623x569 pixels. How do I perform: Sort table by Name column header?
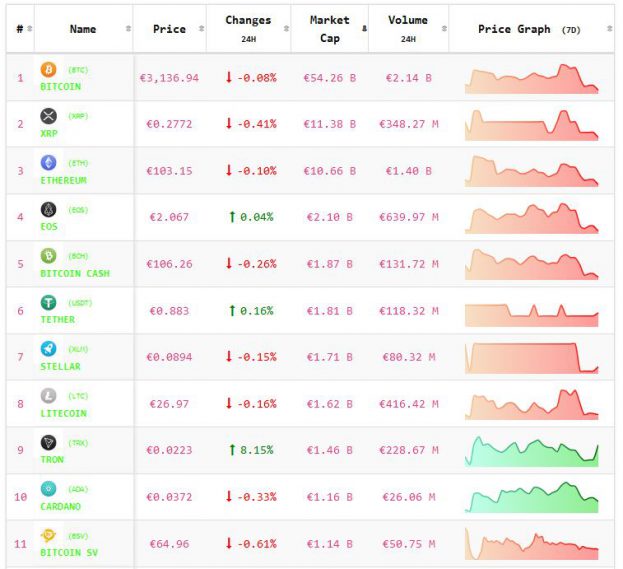[83, 29]
